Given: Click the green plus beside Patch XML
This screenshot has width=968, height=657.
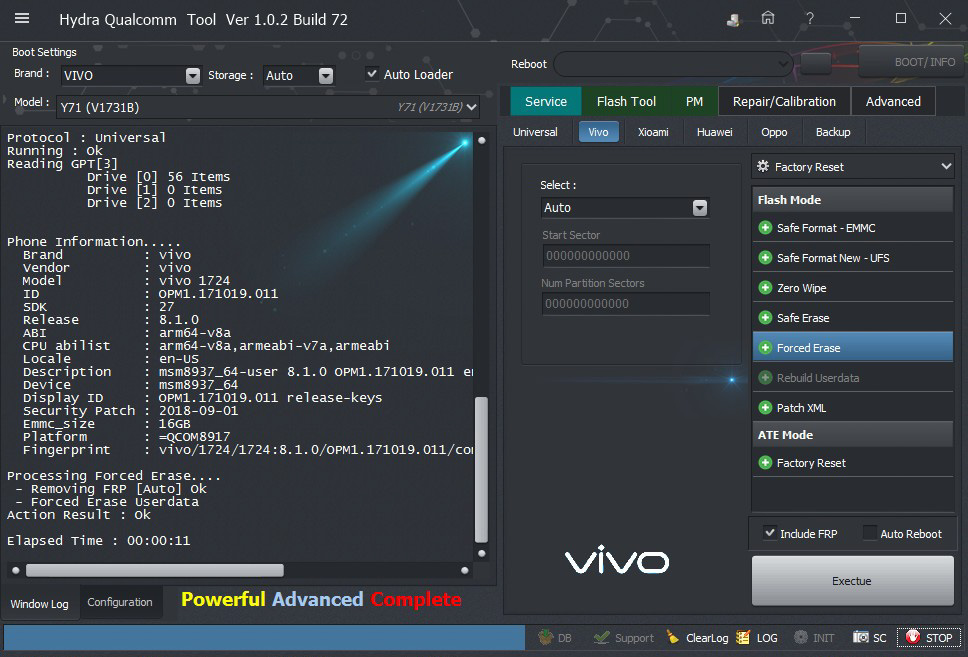Looking at the screenshot, I should click(x=765, y=408).
